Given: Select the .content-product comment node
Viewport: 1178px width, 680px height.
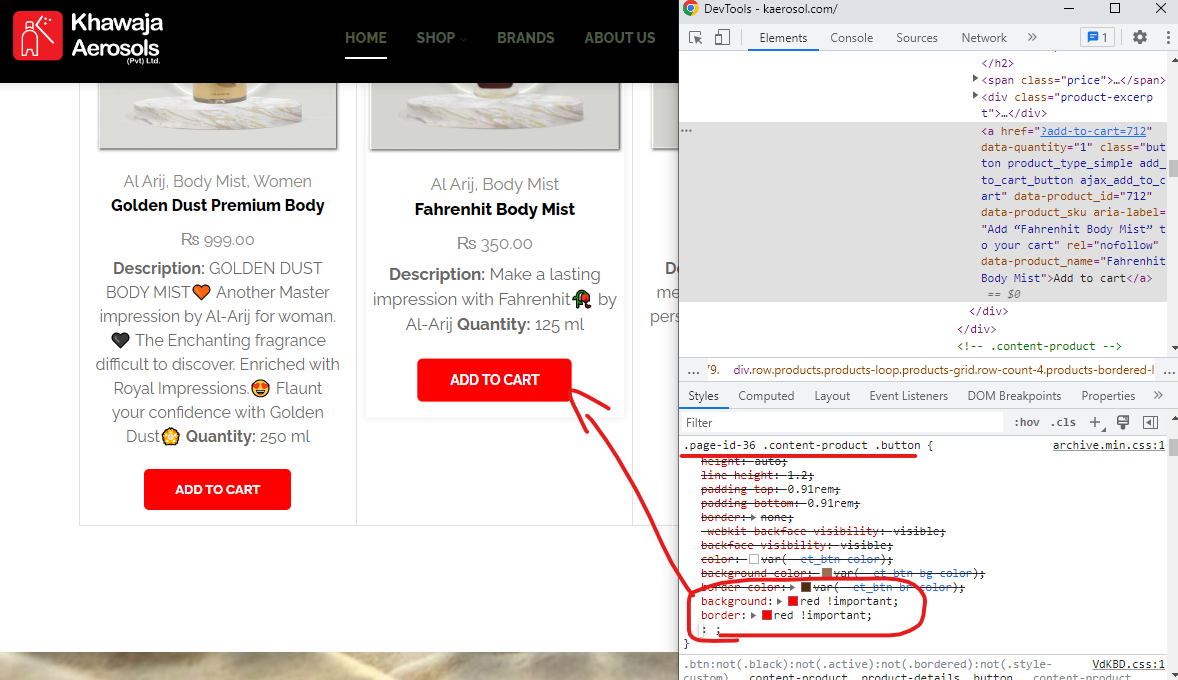Looking at the screenshot, I should (x=1039, y=346).
